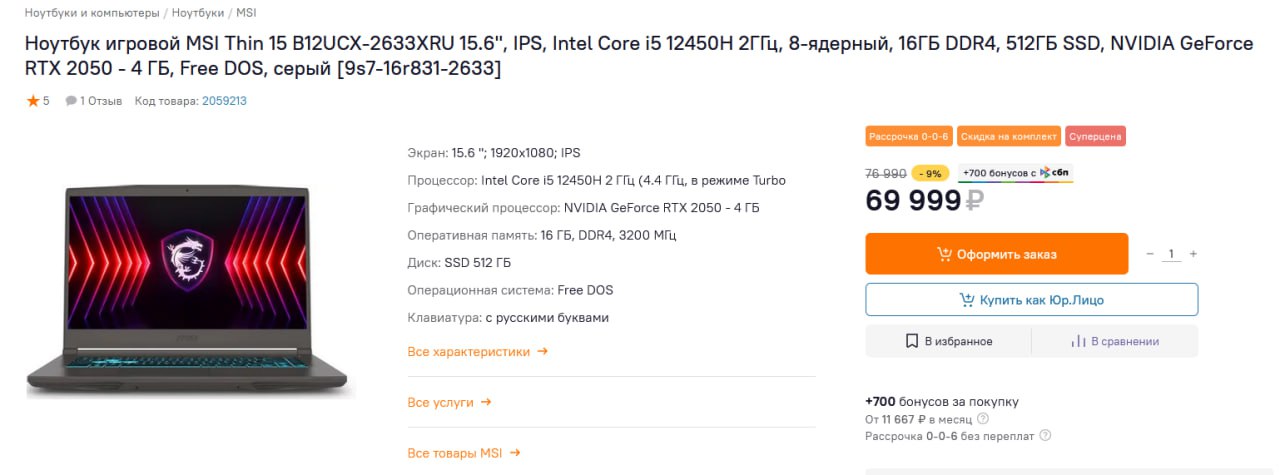
Task: Go to MSI breadcrumb category
Action: click(x=246, y=13)
